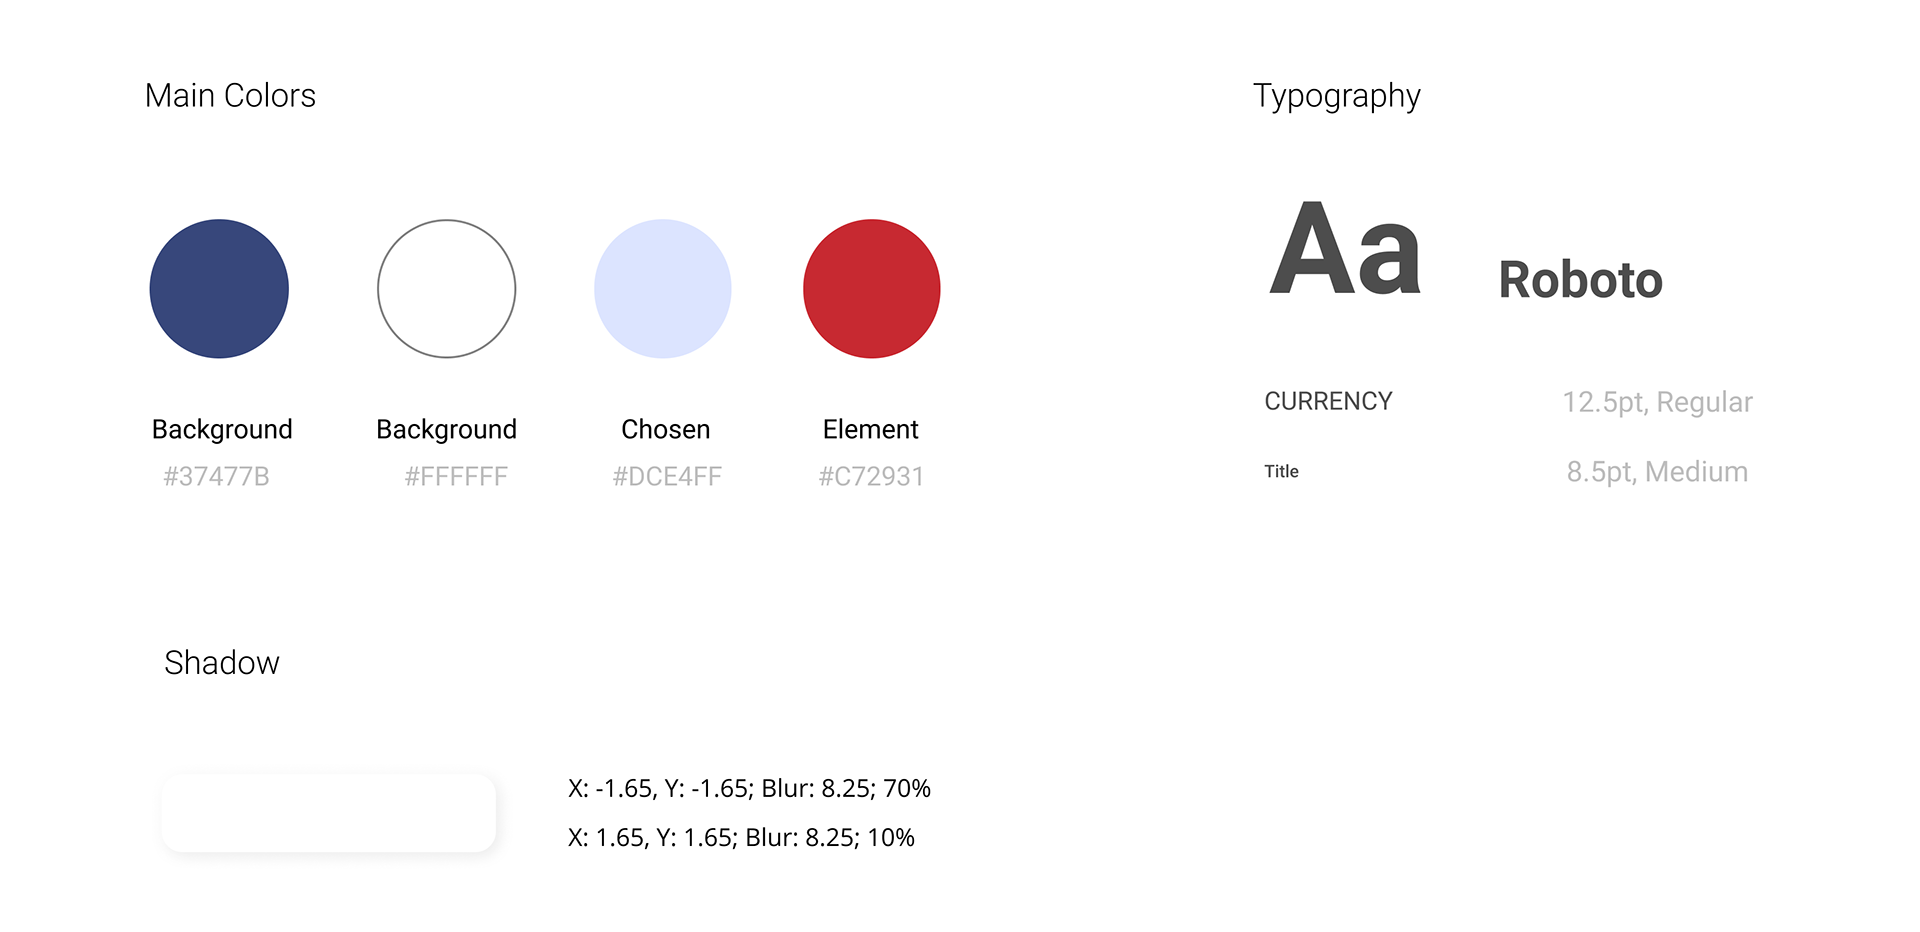Image resolution: width=1920 pixels, height=932 pixels.
Task: Click the small Title sample text
Action: point(1281,471)
